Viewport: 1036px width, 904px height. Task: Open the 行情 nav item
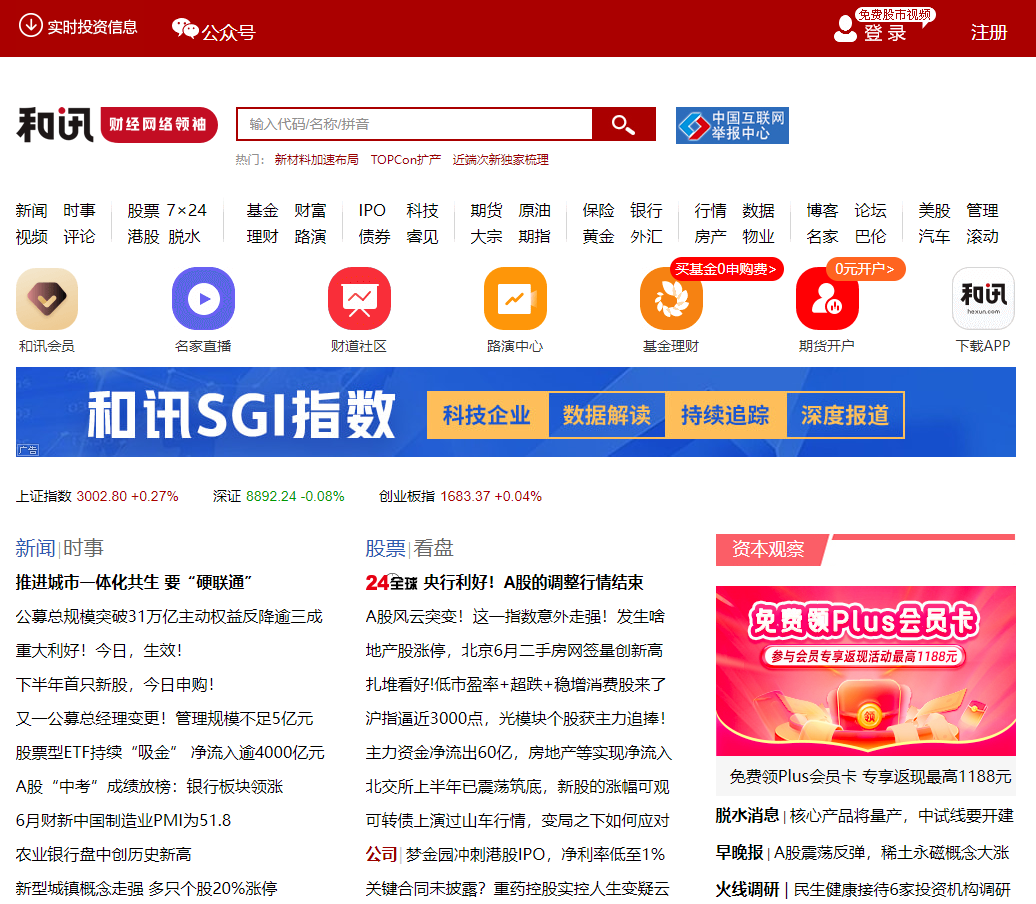pyautogui.click(x=710, y=211)
